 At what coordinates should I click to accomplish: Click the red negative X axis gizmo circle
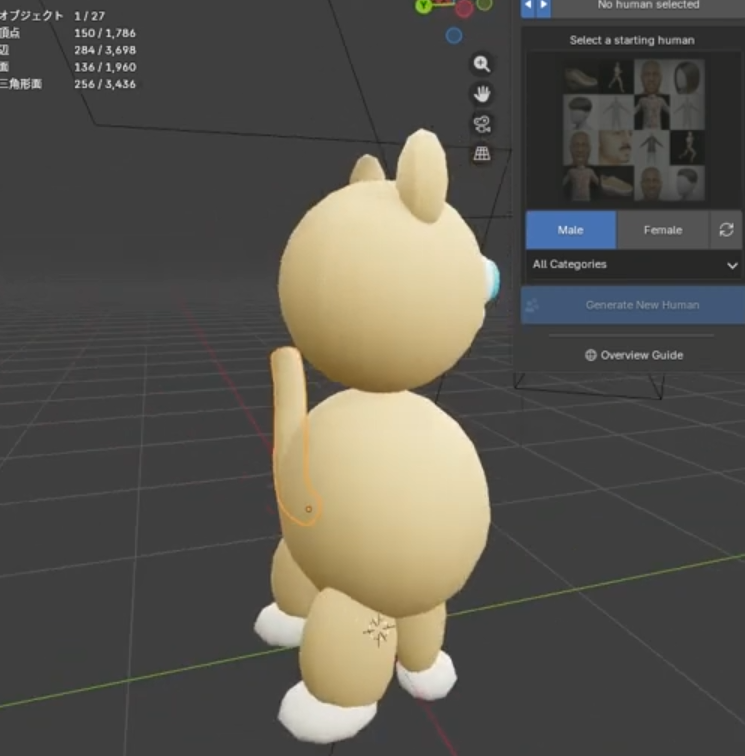coord(464,9)
